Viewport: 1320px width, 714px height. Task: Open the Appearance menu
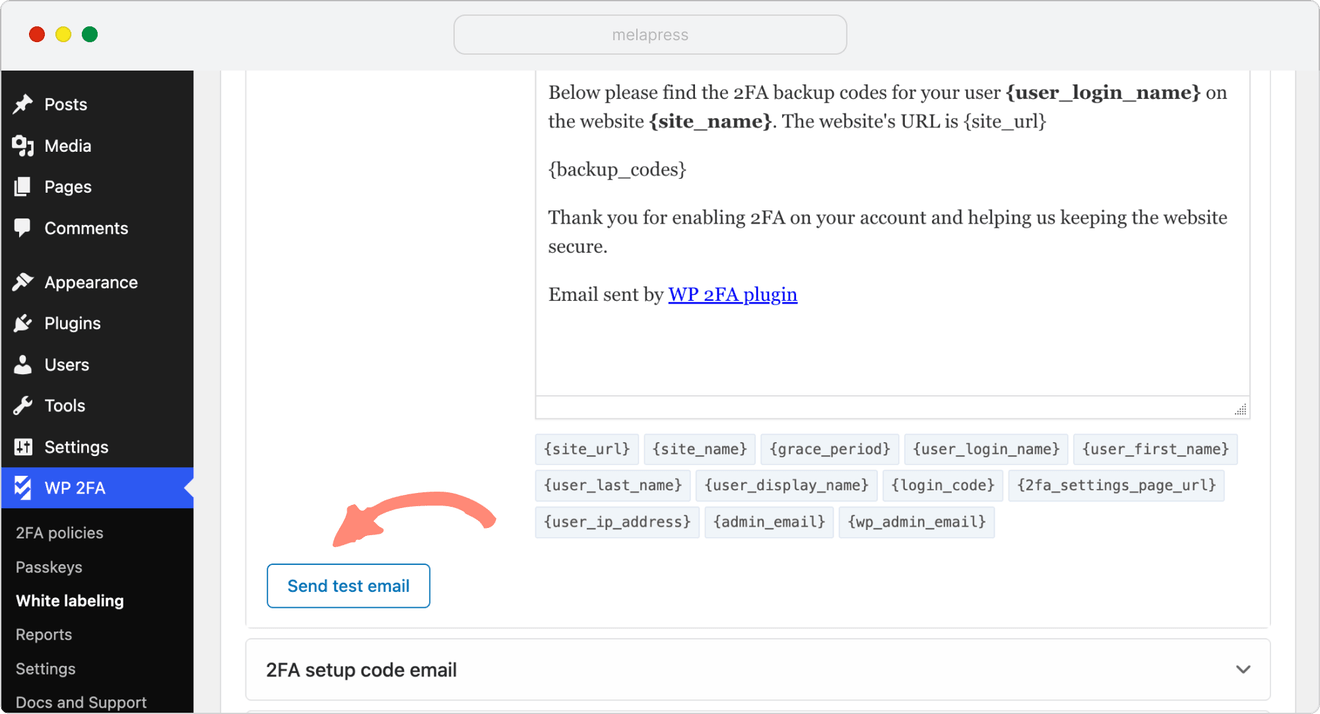click(97, 282)
